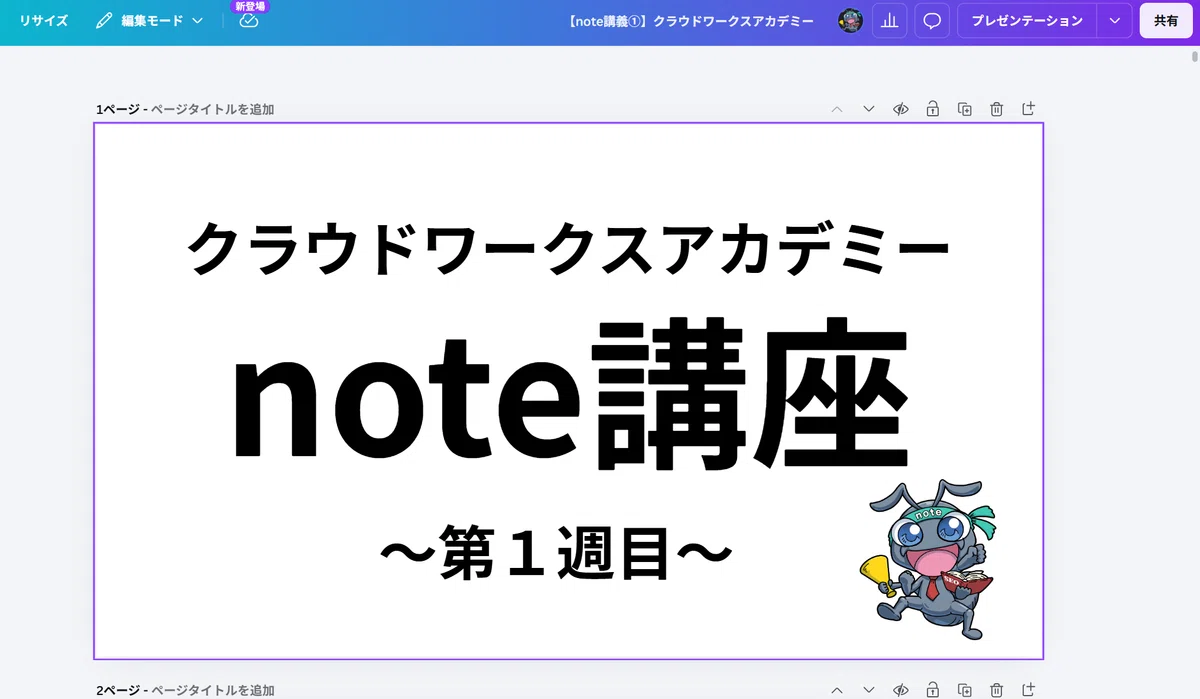Duplicate page 2
This screenshot has width=1200, height=699.
click(x=964, y=690)
